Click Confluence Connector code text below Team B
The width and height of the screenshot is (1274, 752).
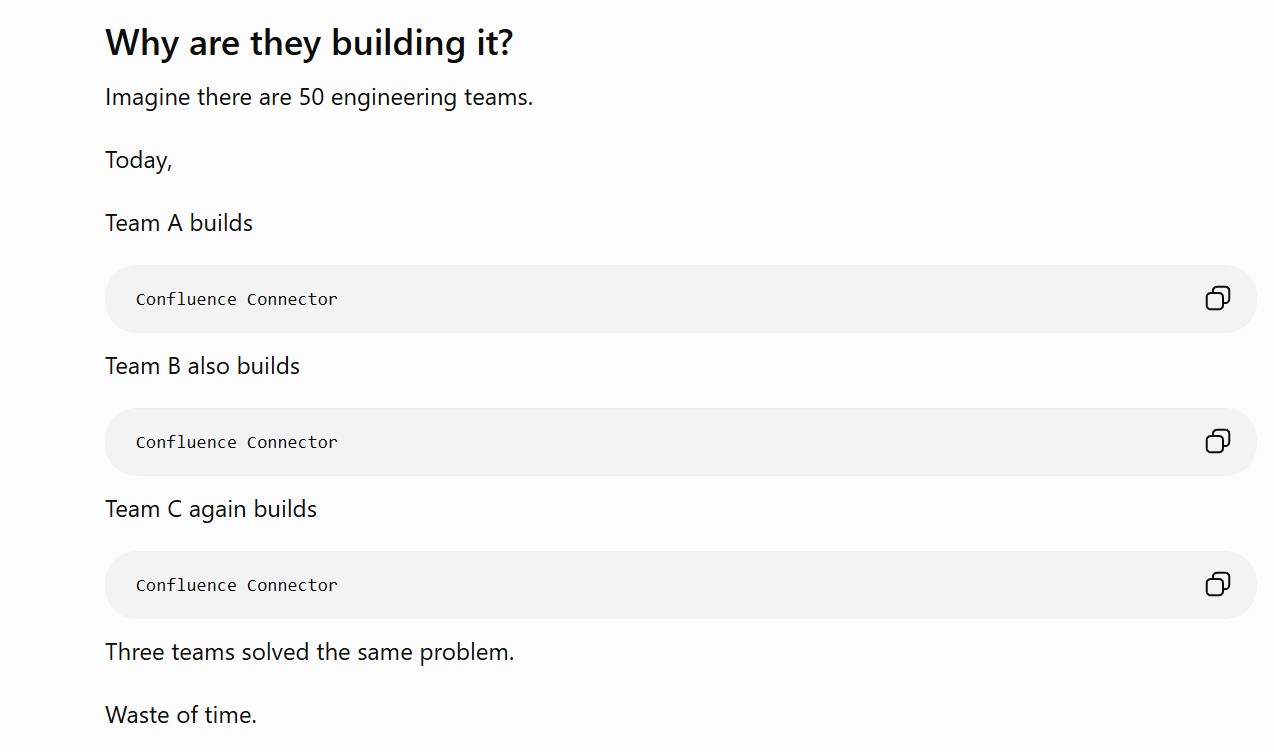237,442
